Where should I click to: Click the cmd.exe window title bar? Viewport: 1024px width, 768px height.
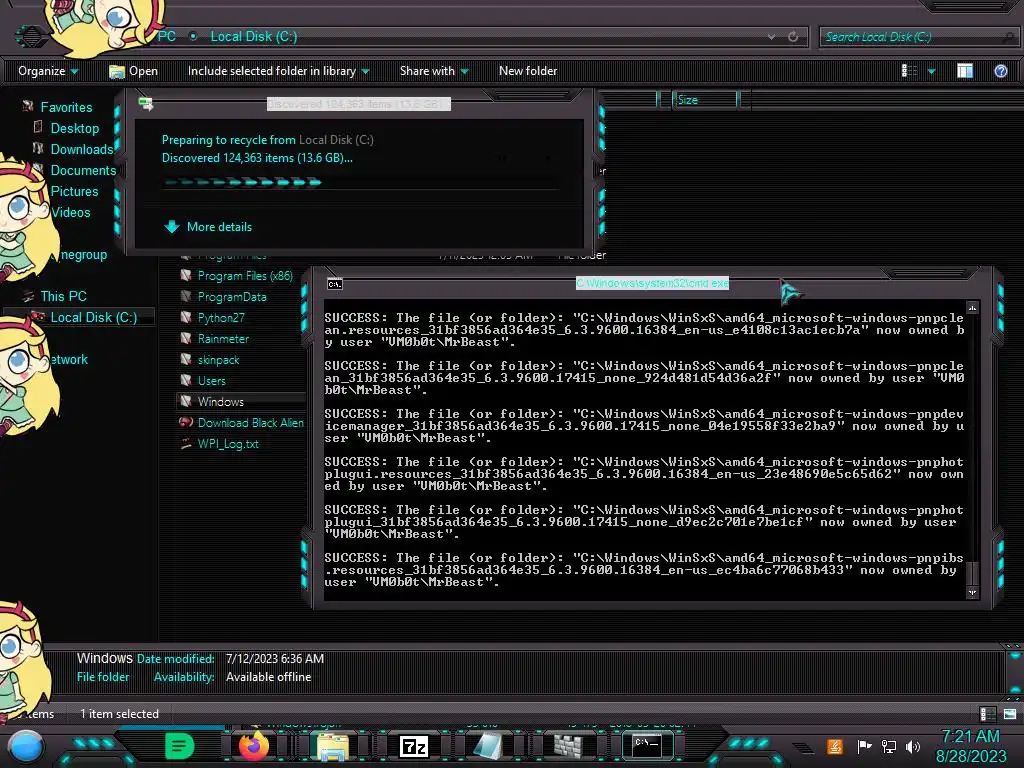652,283
